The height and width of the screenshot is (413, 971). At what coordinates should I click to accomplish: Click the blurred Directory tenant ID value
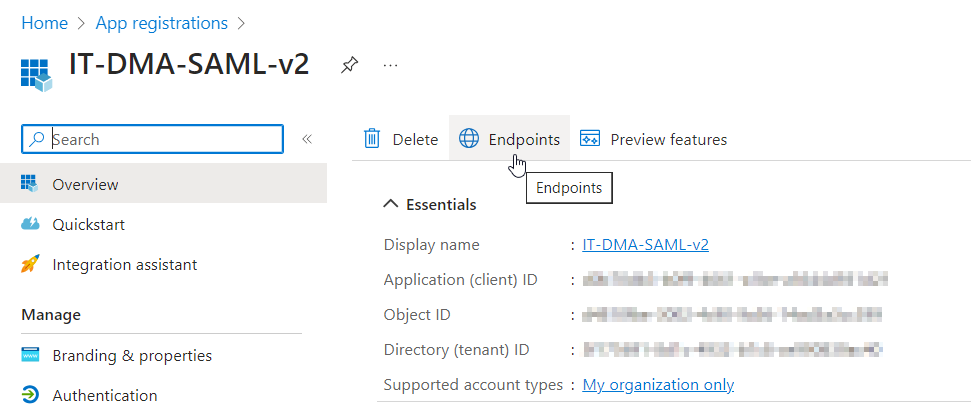pyautogui.click(x=733, y=350)
